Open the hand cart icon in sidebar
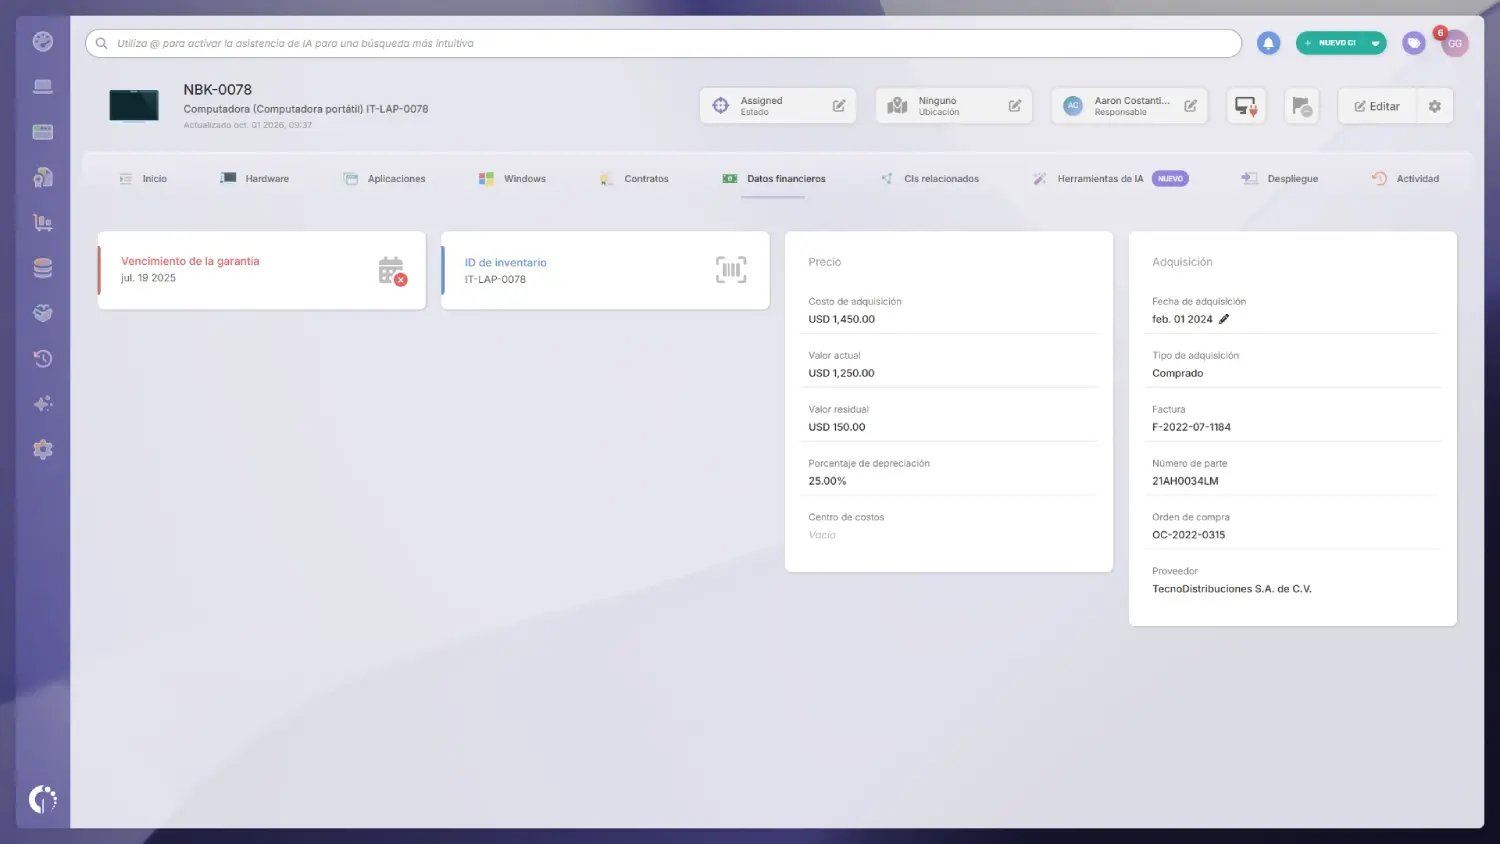Image resolution: width=1500 pixels, height=844 pixels. coord(43,223)
